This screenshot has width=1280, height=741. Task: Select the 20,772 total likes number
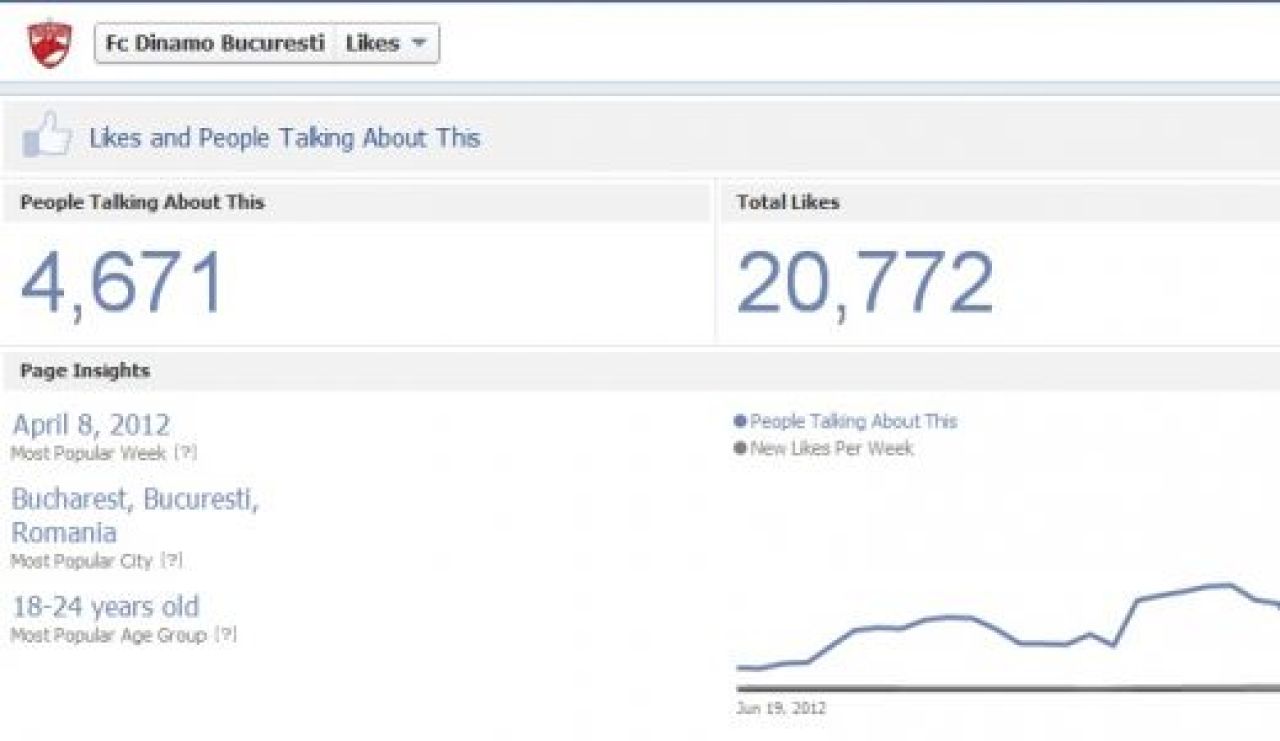tap(866, 283)
